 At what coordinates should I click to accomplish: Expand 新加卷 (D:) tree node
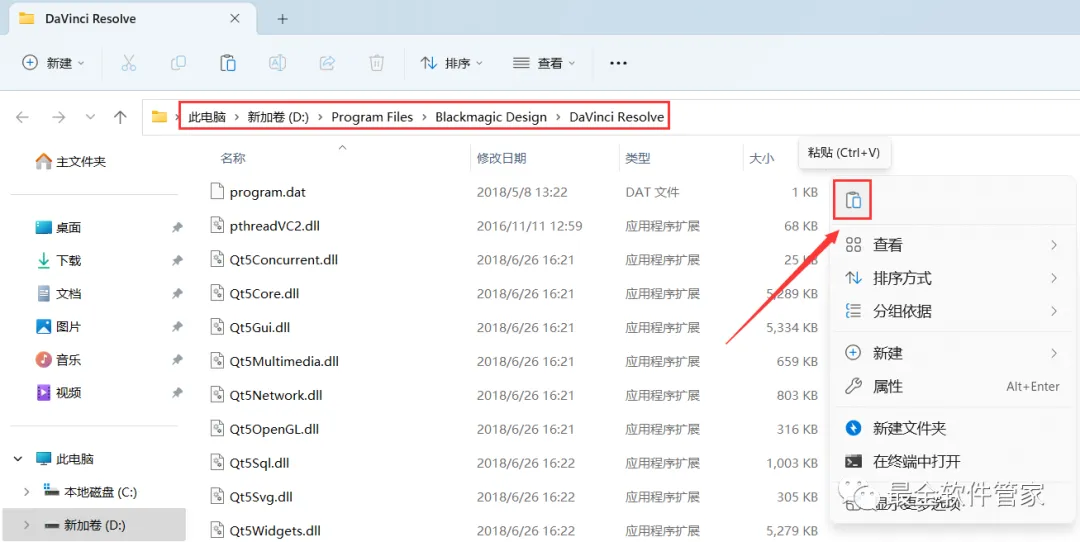click(27, 525)
